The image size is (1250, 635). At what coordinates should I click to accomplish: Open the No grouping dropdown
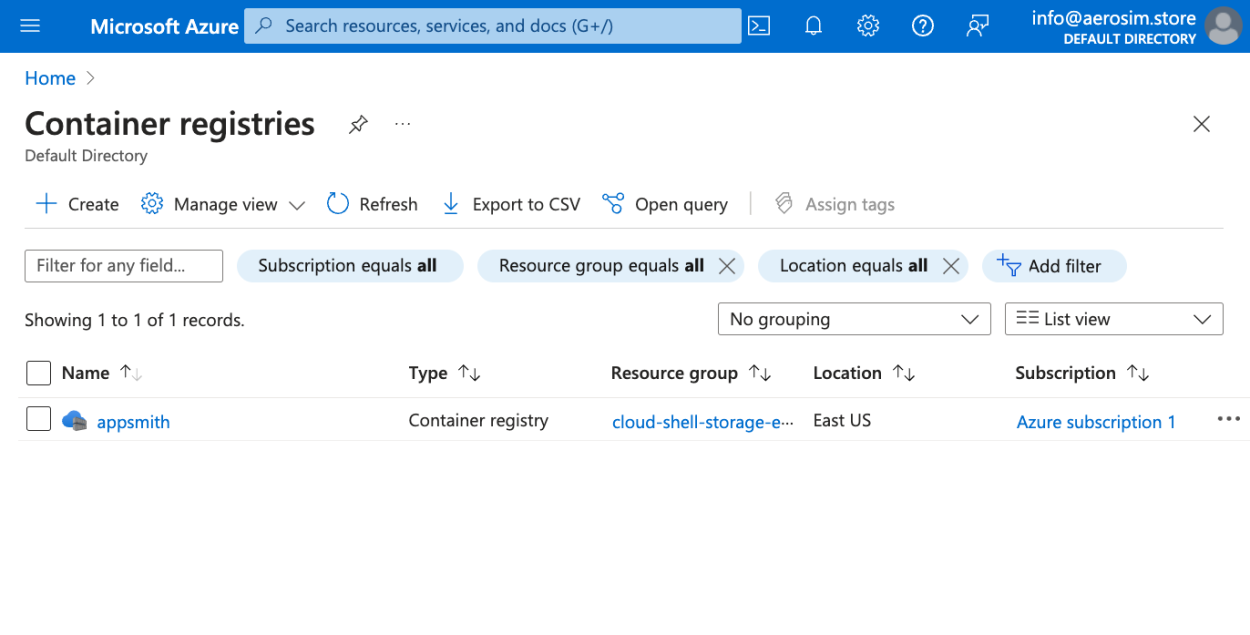(853, 319)
